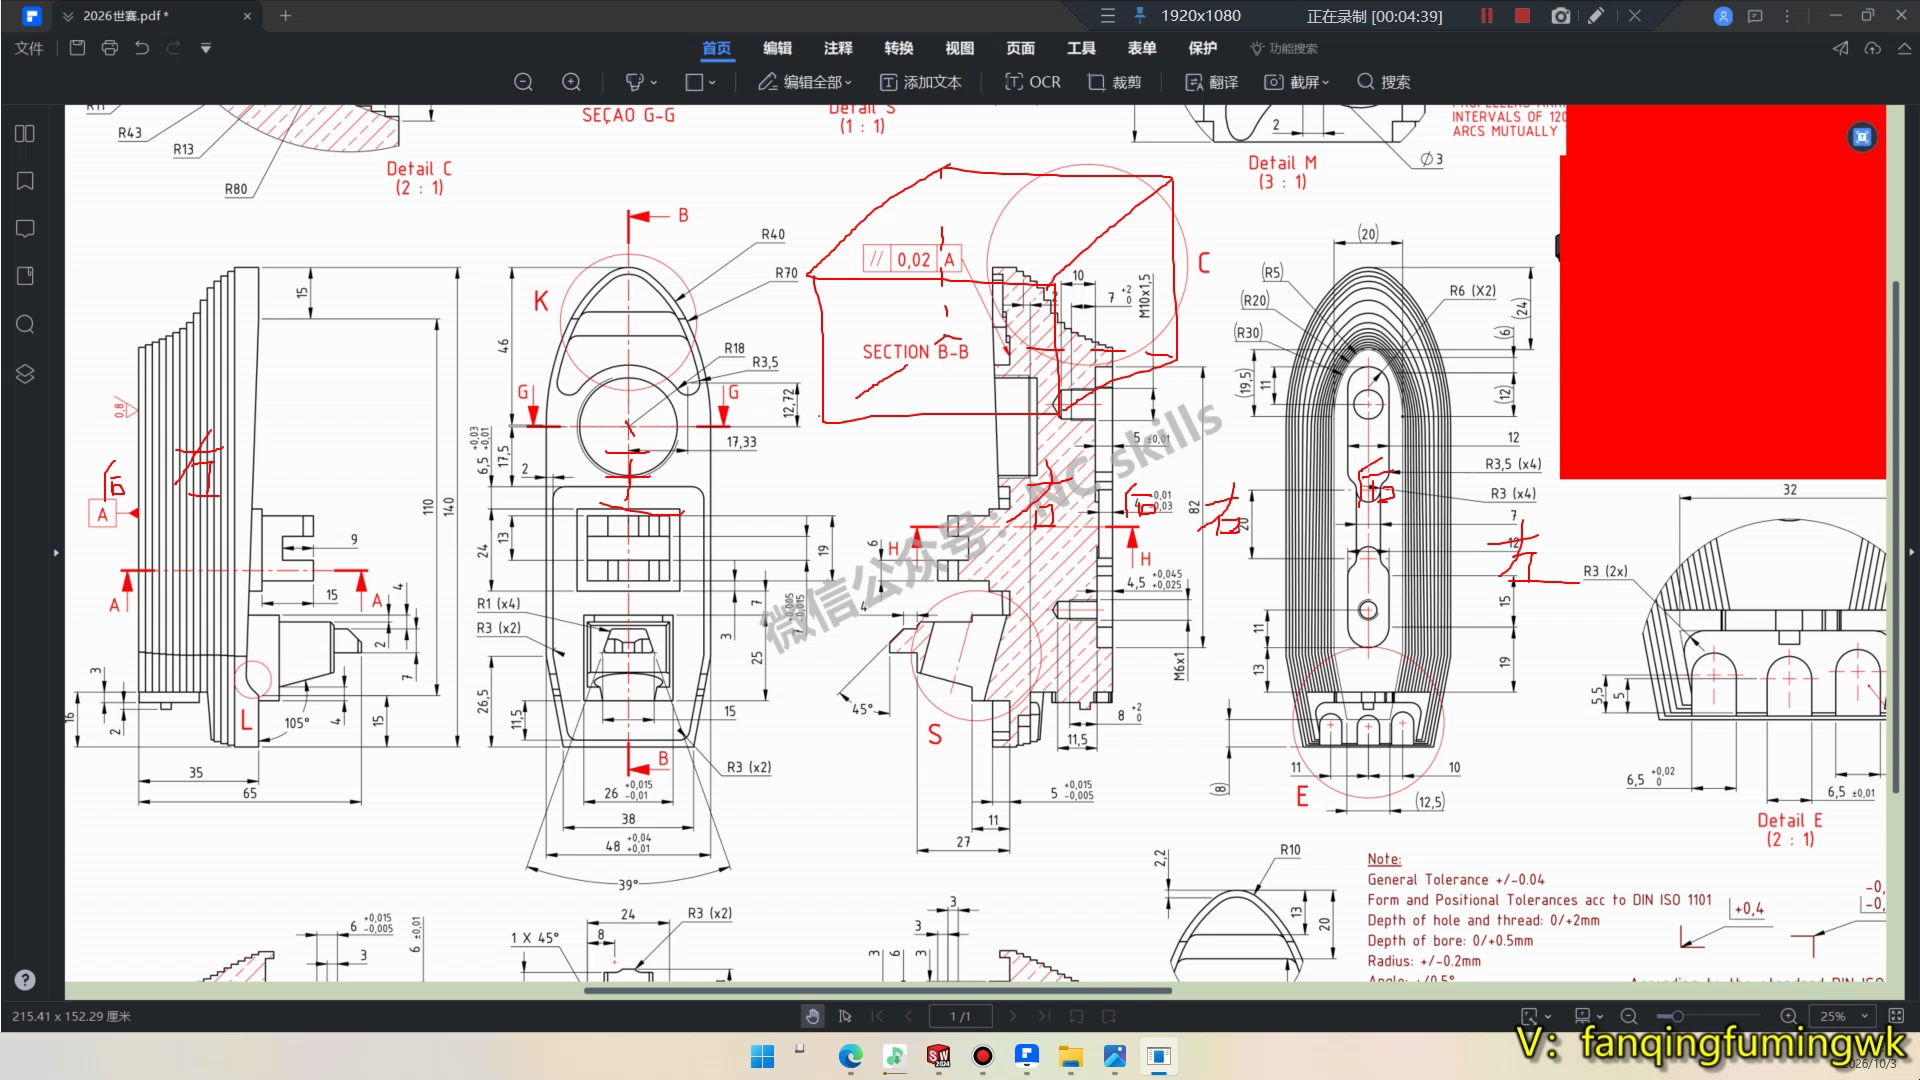
Task: Click the zoom in magnifier in toolbar
Action: click(571, 82)
